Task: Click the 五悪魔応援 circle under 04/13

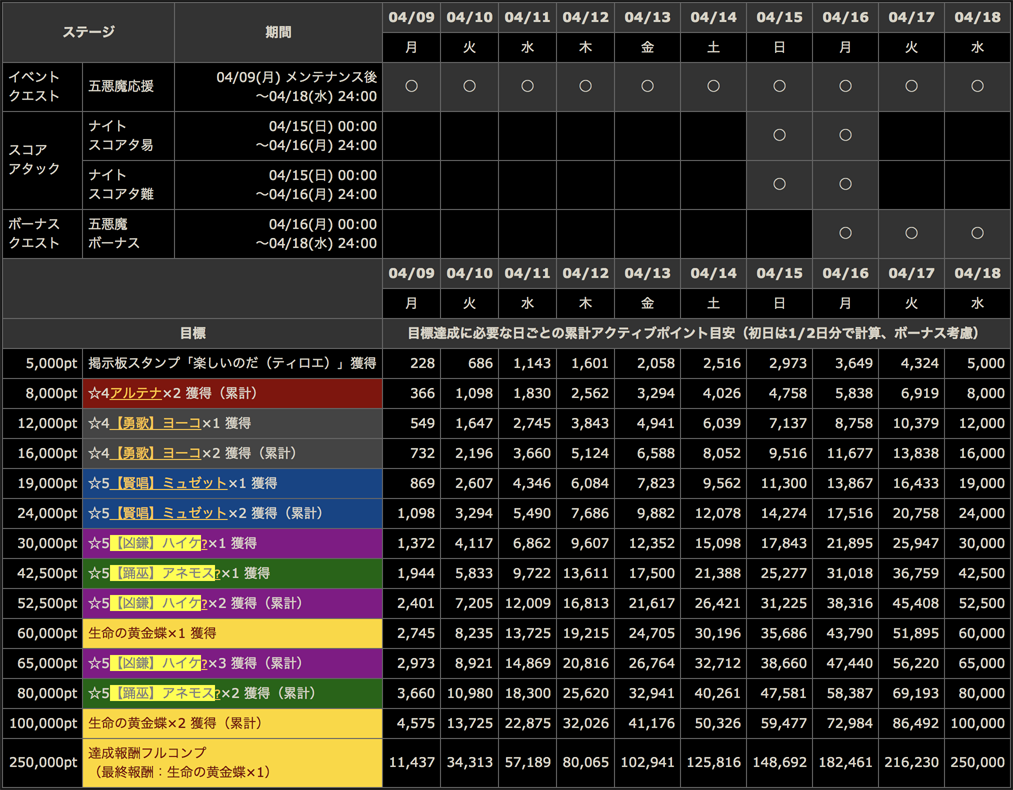Action: coord(647,87)
